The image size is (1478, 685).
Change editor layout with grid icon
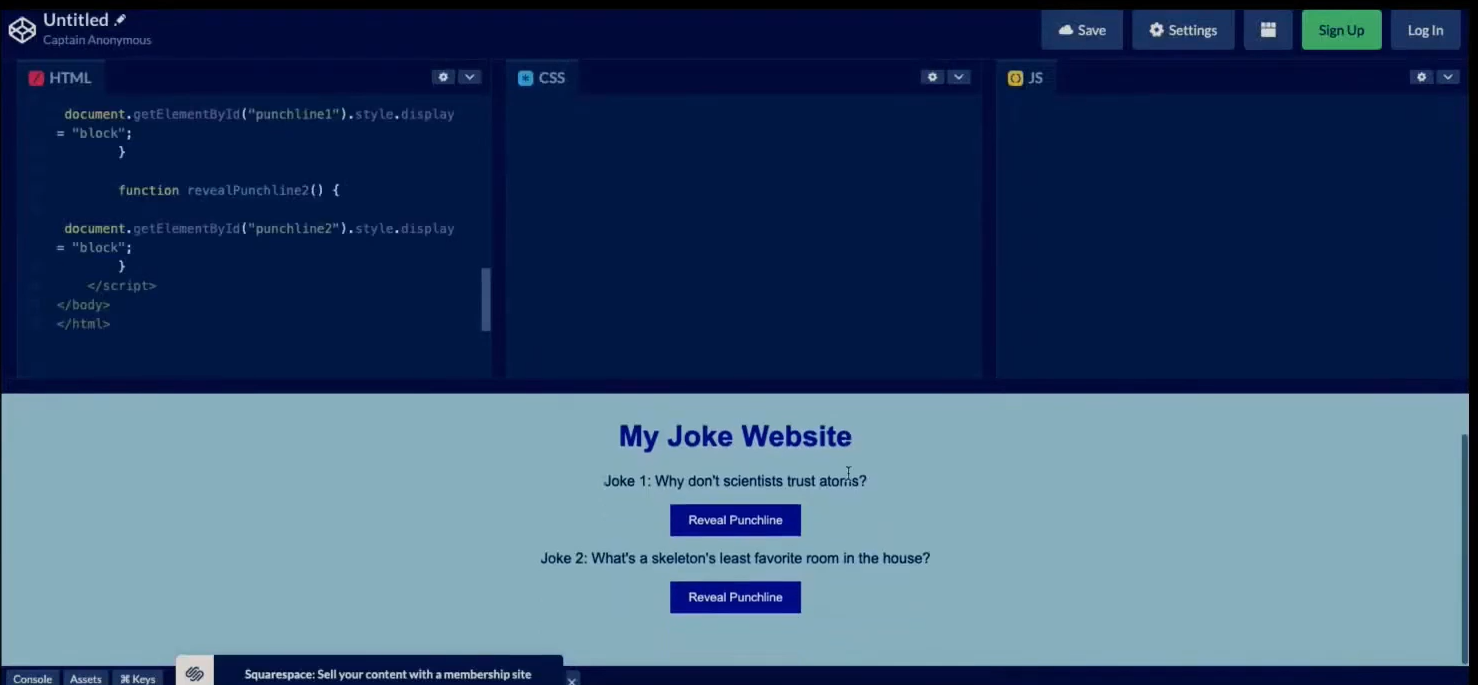click(1267, 30)
